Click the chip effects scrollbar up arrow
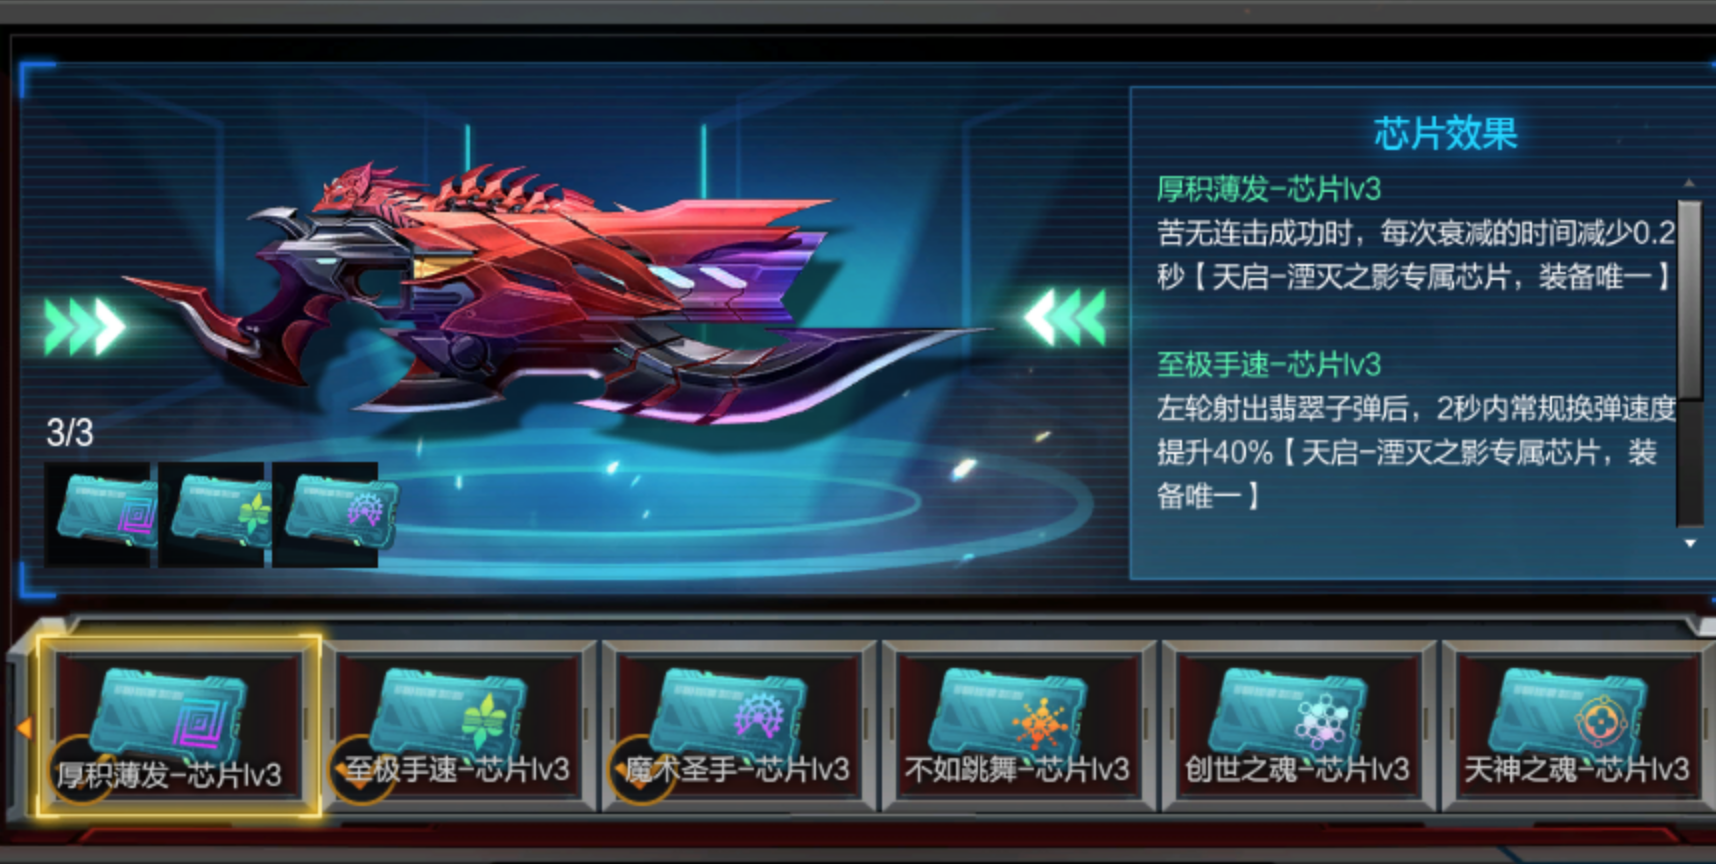 [x=1689, y=183]
